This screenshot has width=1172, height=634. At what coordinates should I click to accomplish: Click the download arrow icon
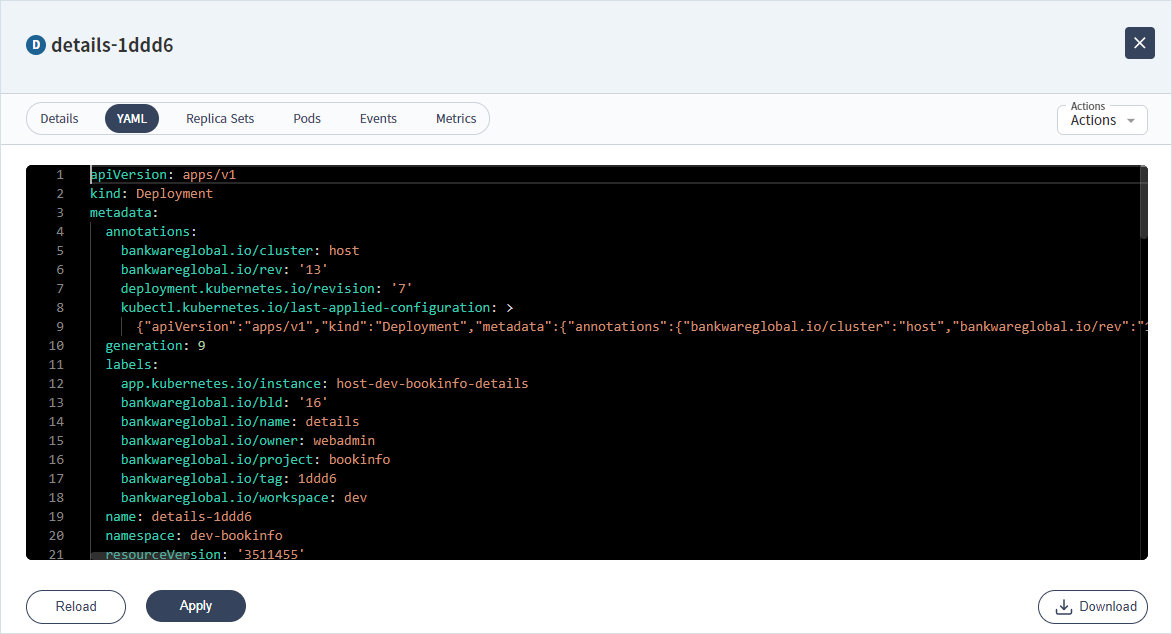click(1063, 607)
